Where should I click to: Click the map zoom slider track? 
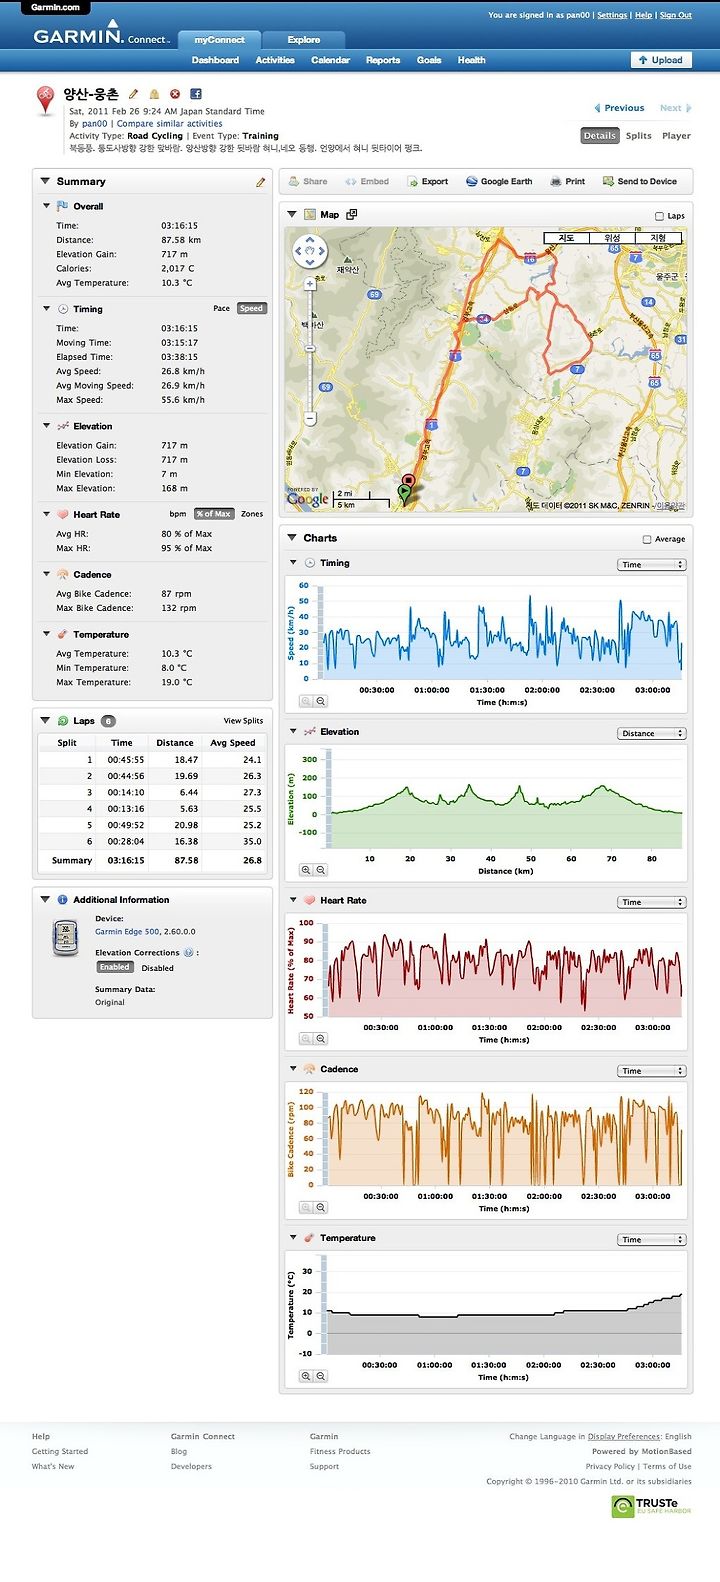tap(310, 350)
